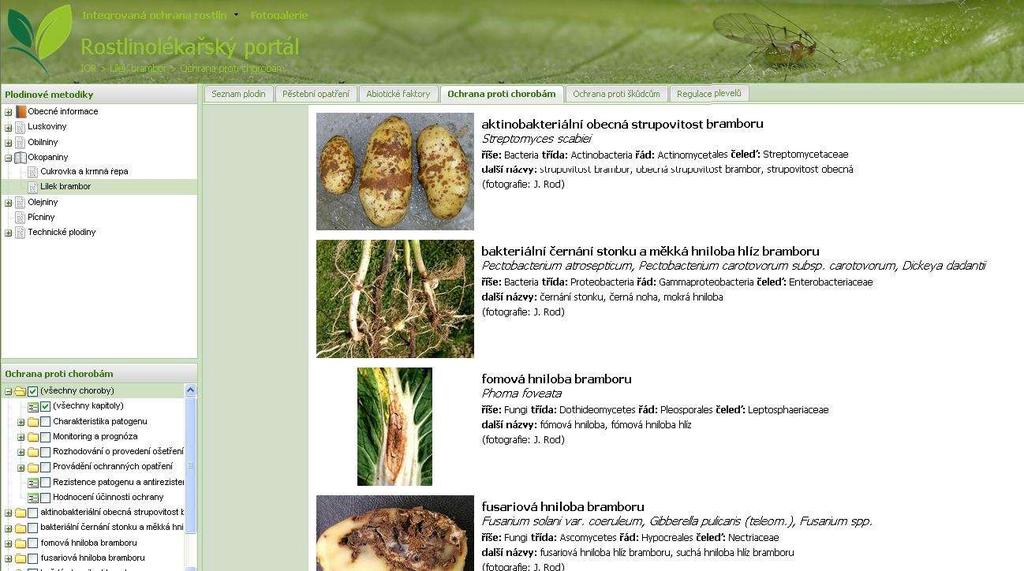Click the folder icon of fusariová hniloba bramboru
1024x571 pixels.
pyautogui.click(x=20, y=559)
